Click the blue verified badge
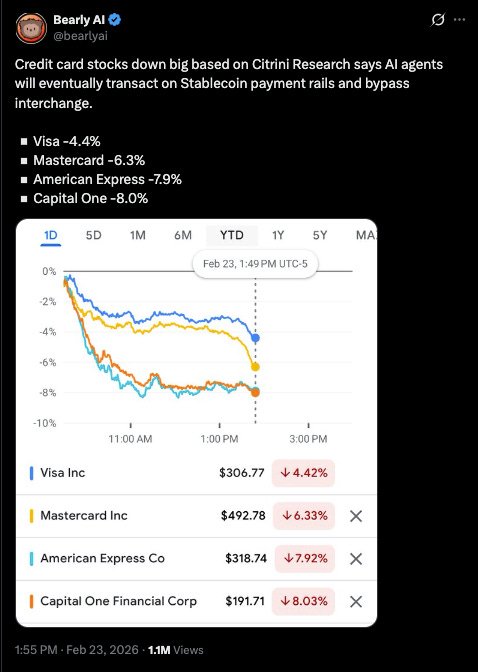478x672 pixels. 114,20
